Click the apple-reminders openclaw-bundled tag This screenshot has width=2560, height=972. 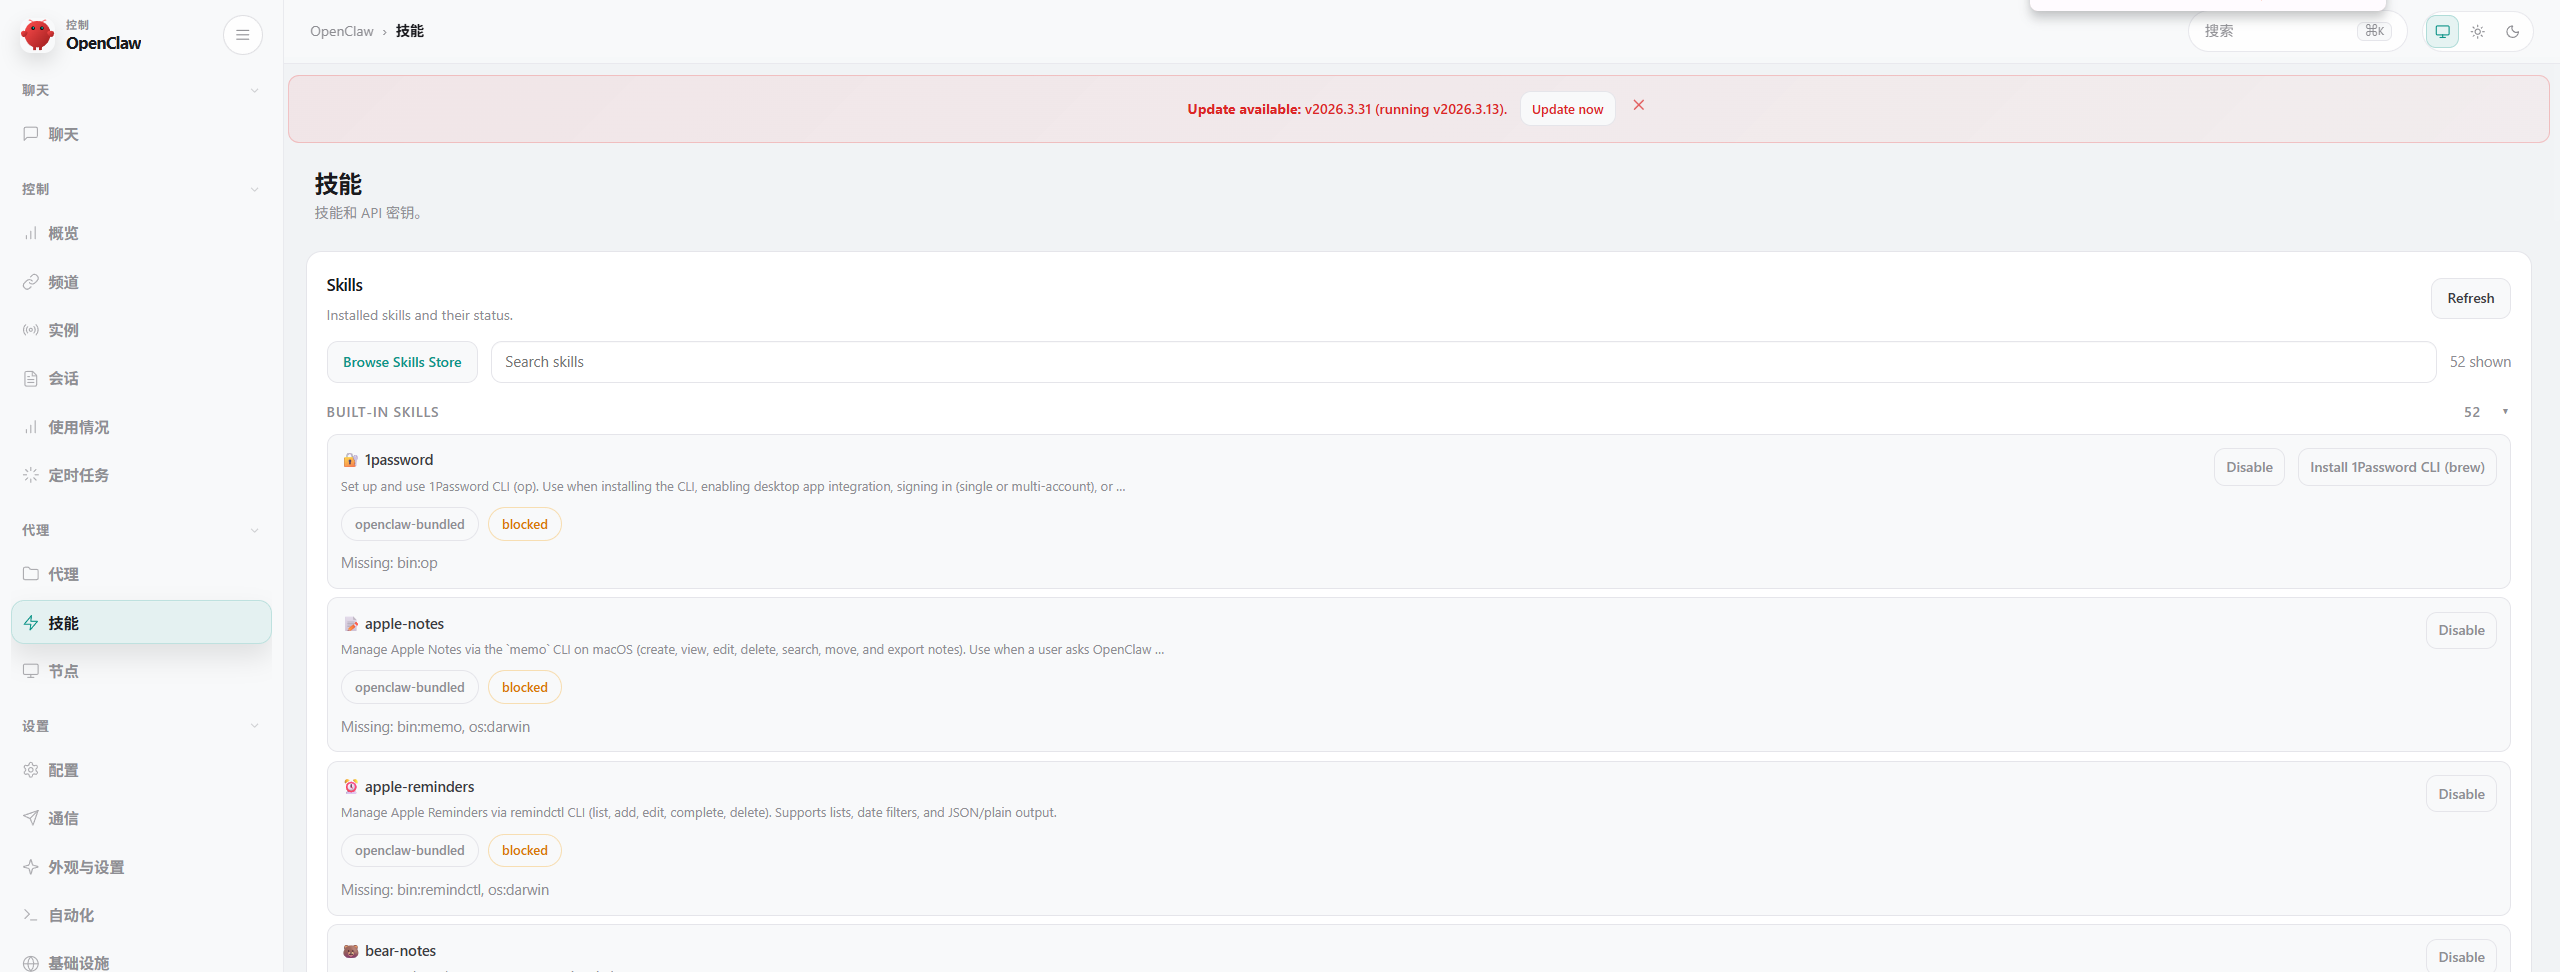[x=410, y=850]
